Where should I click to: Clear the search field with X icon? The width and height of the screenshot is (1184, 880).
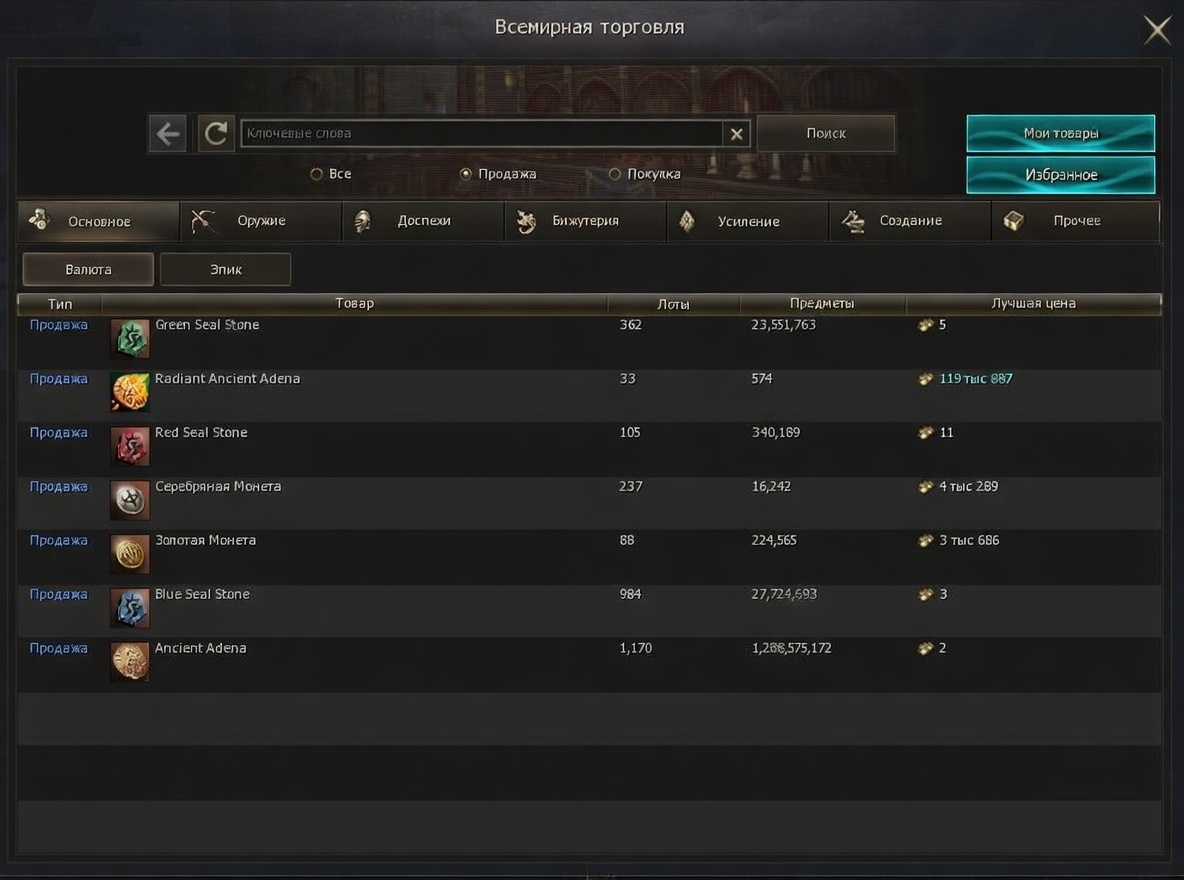pos(736,134)
